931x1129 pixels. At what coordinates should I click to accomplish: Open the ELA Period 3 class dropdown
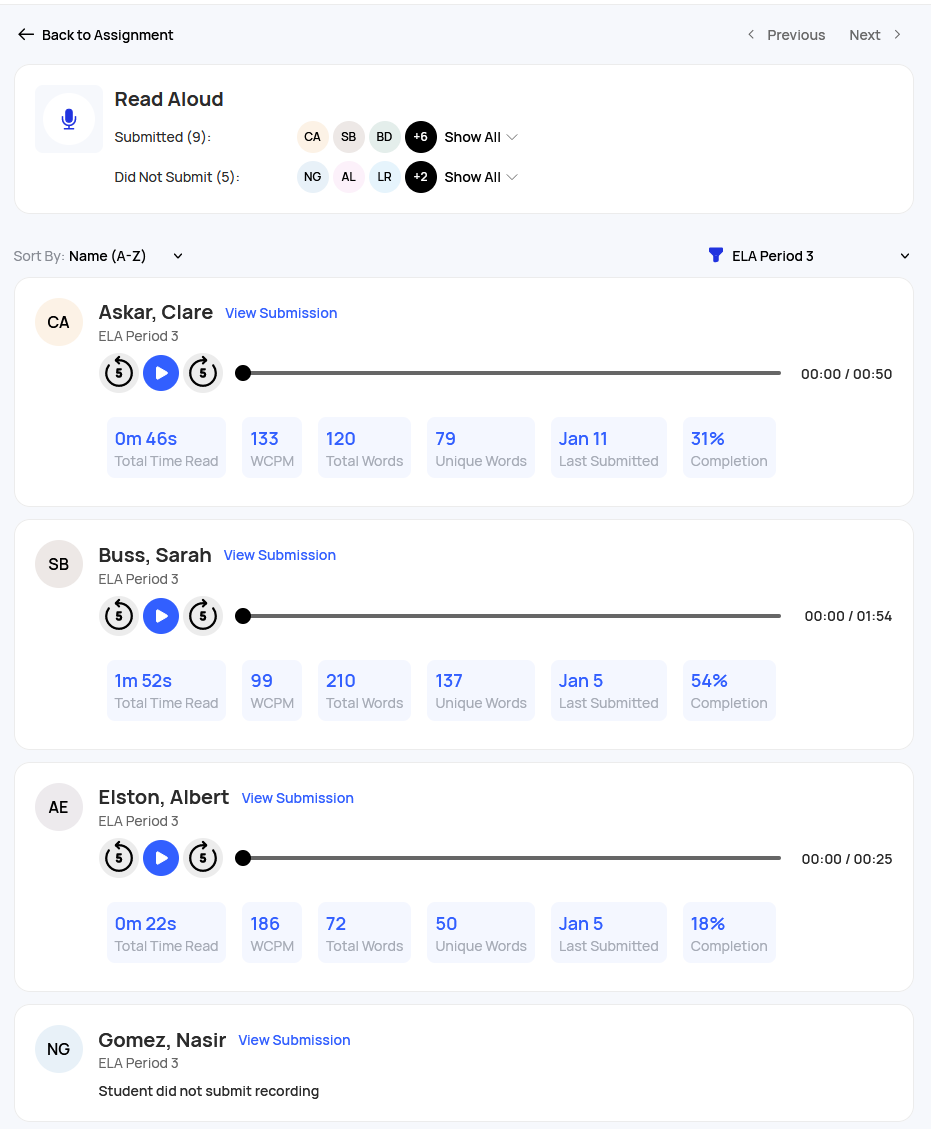(810, 256)
